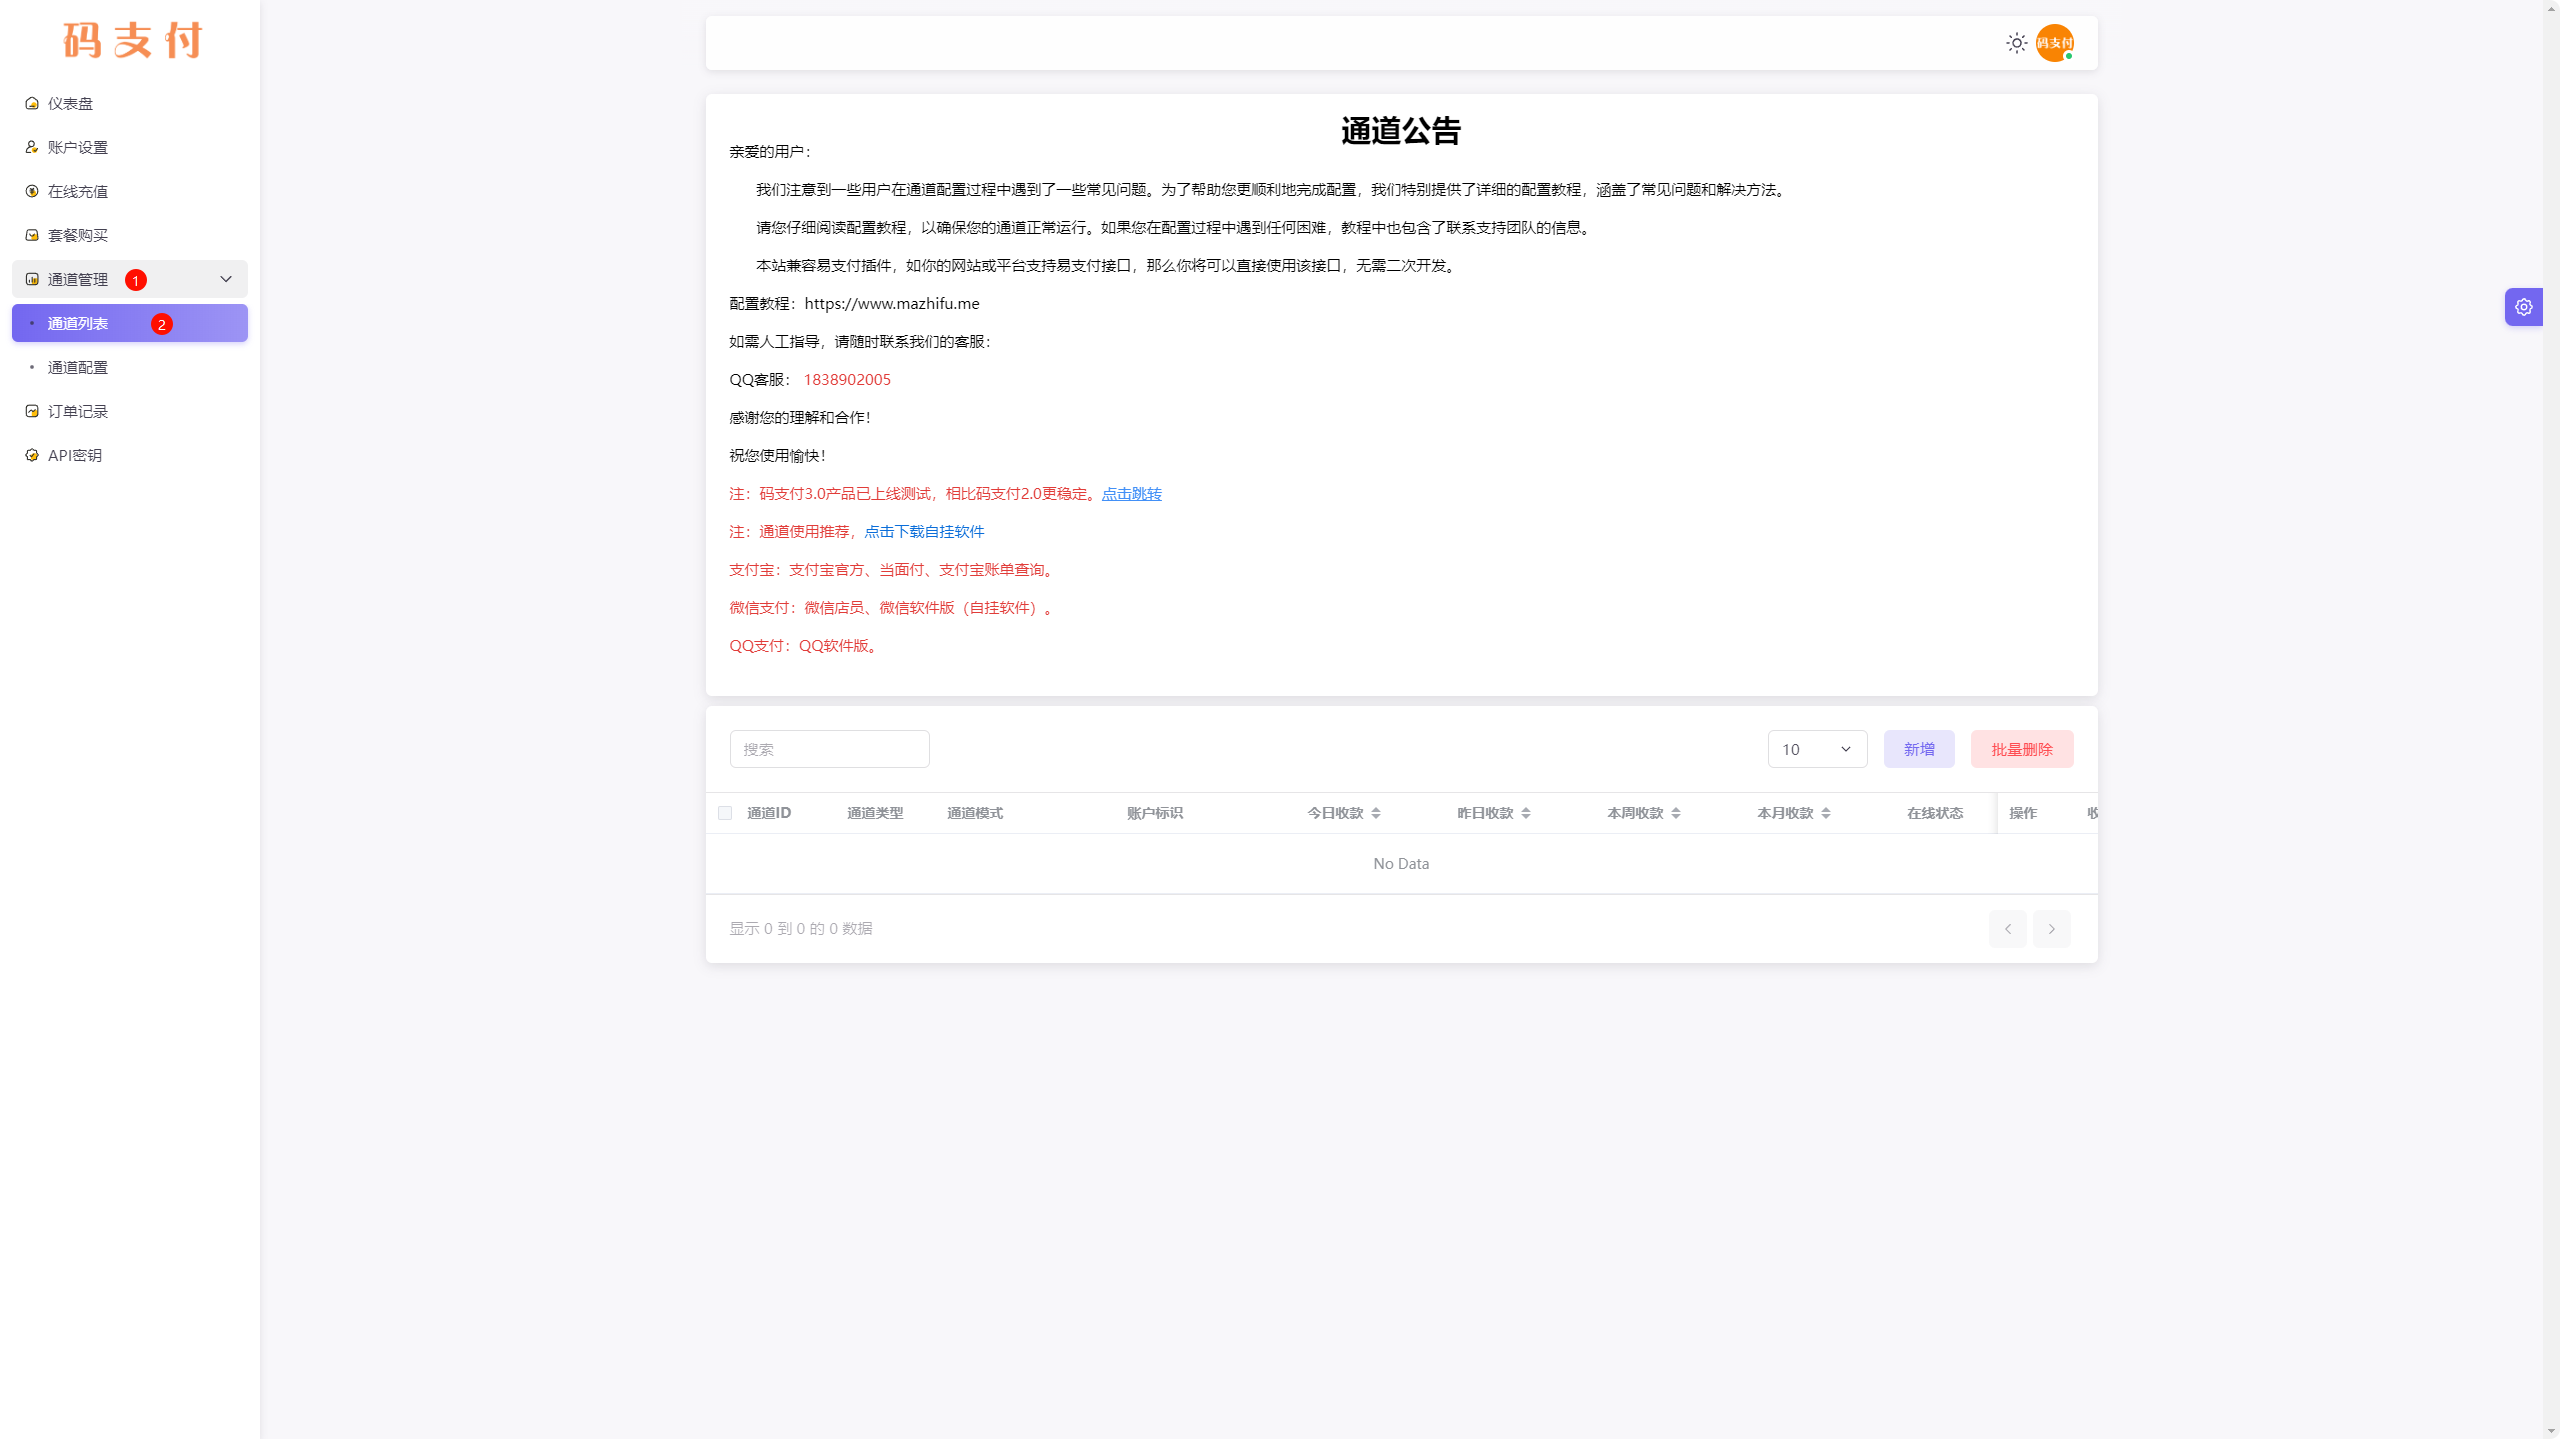Check the select-all checkbox in table header
Image resolution: width=2560 pixels, height=1439 pixels.
click(724, 813)
